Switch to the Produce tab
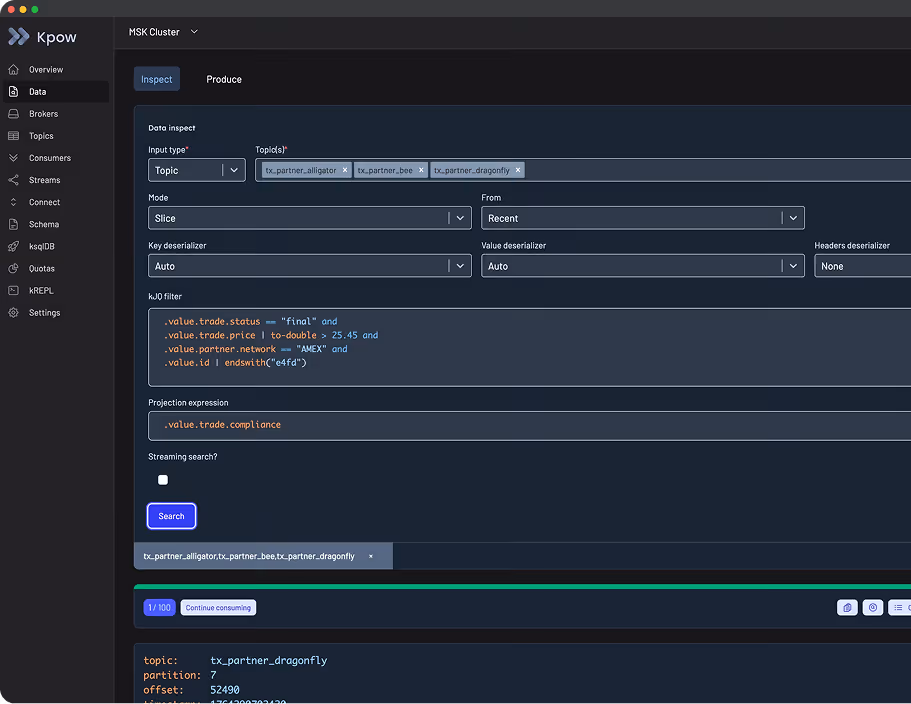 coord(224,79)
